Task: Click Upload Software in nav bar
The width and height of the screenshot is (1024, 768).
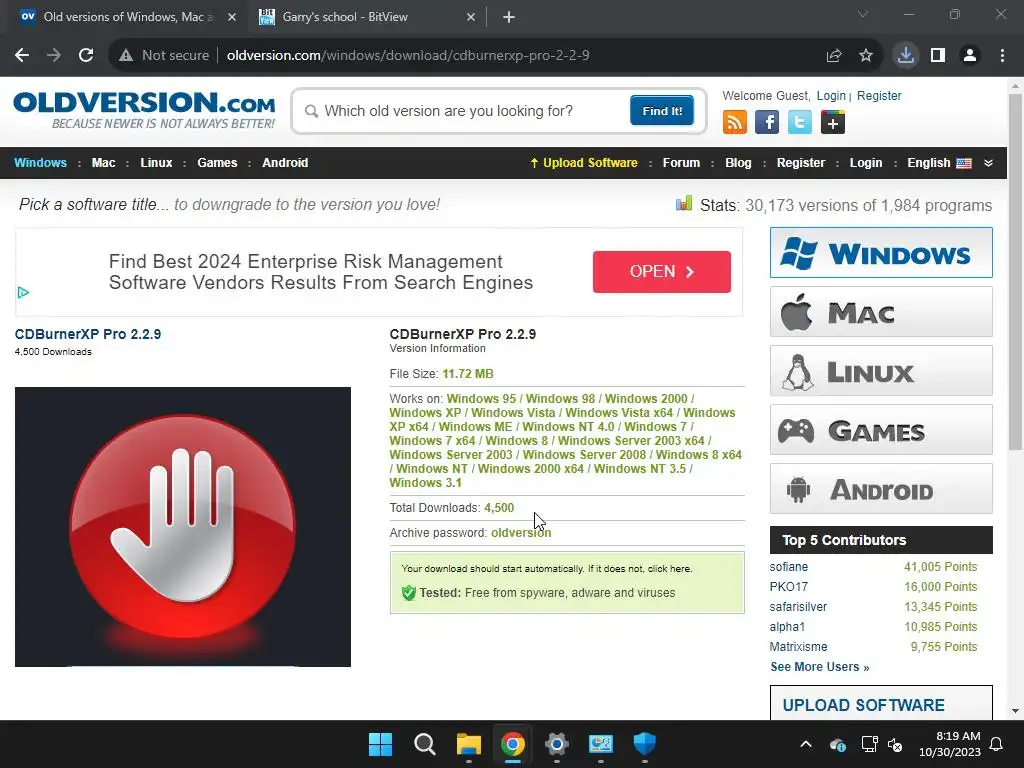Action: coord(584,163)
